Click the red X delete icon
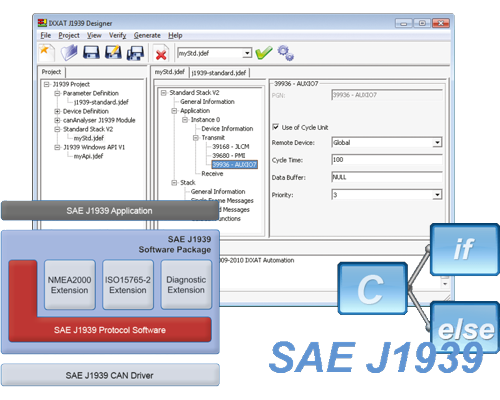 (161, 54)
